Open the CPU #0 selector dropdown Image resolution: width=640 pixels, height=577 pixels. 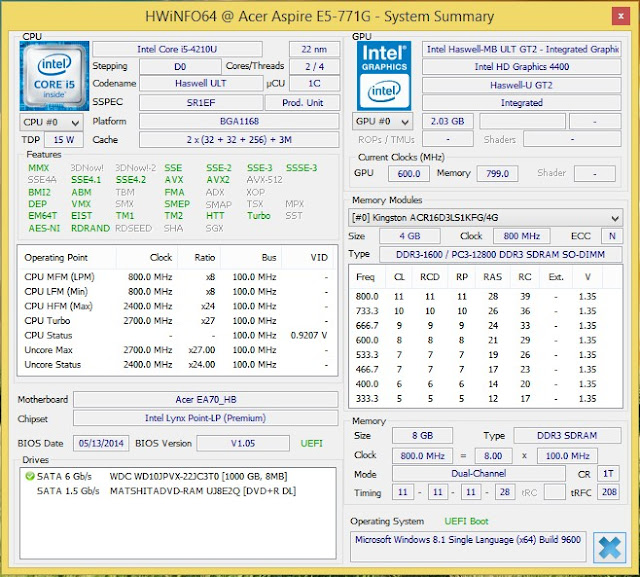pos(51,122)
